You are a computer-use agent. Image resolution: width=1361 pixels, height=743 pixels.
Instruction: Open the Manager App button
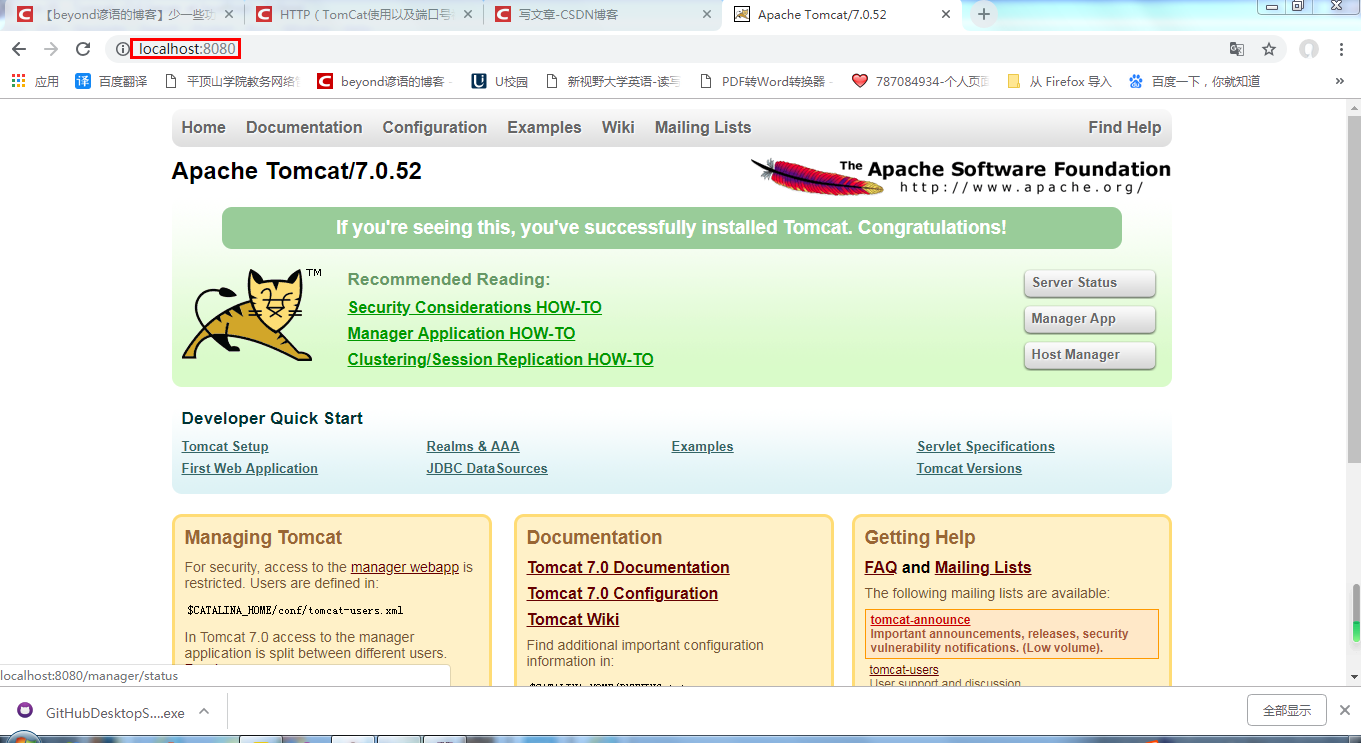(1089, 319)
